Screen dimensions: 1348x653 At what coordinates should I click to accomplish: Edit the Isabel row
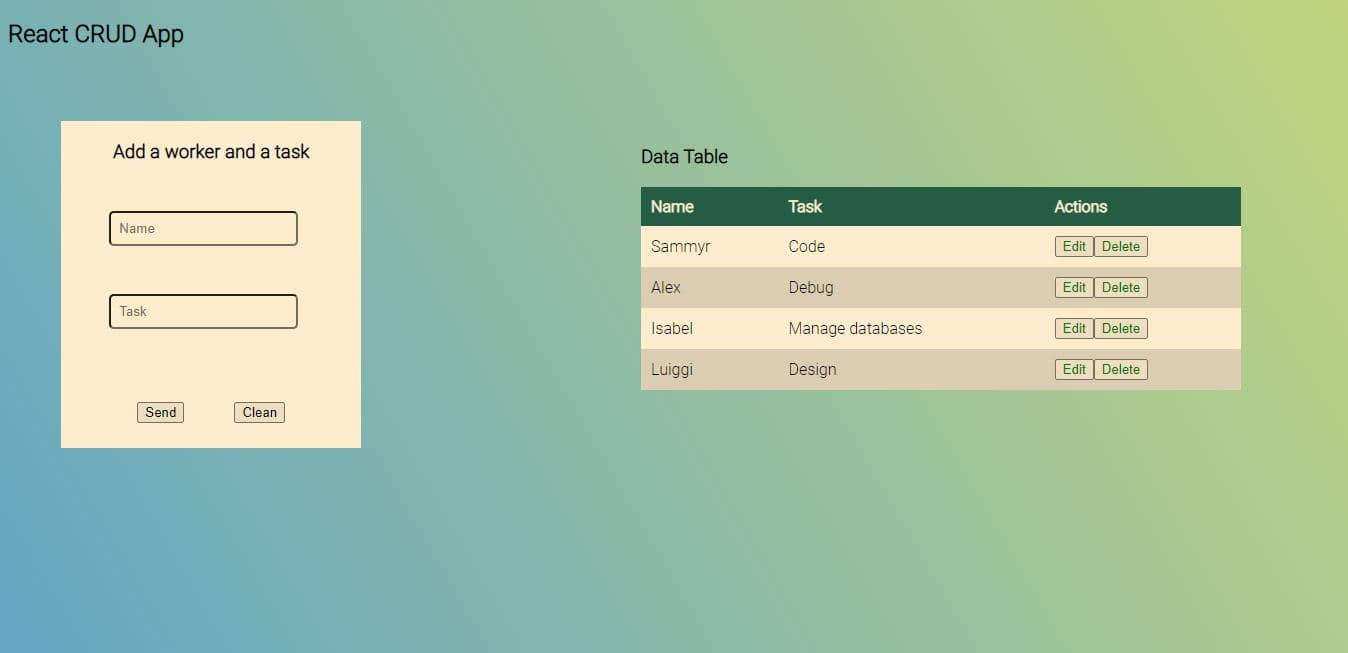click(x=1074, y=329)
